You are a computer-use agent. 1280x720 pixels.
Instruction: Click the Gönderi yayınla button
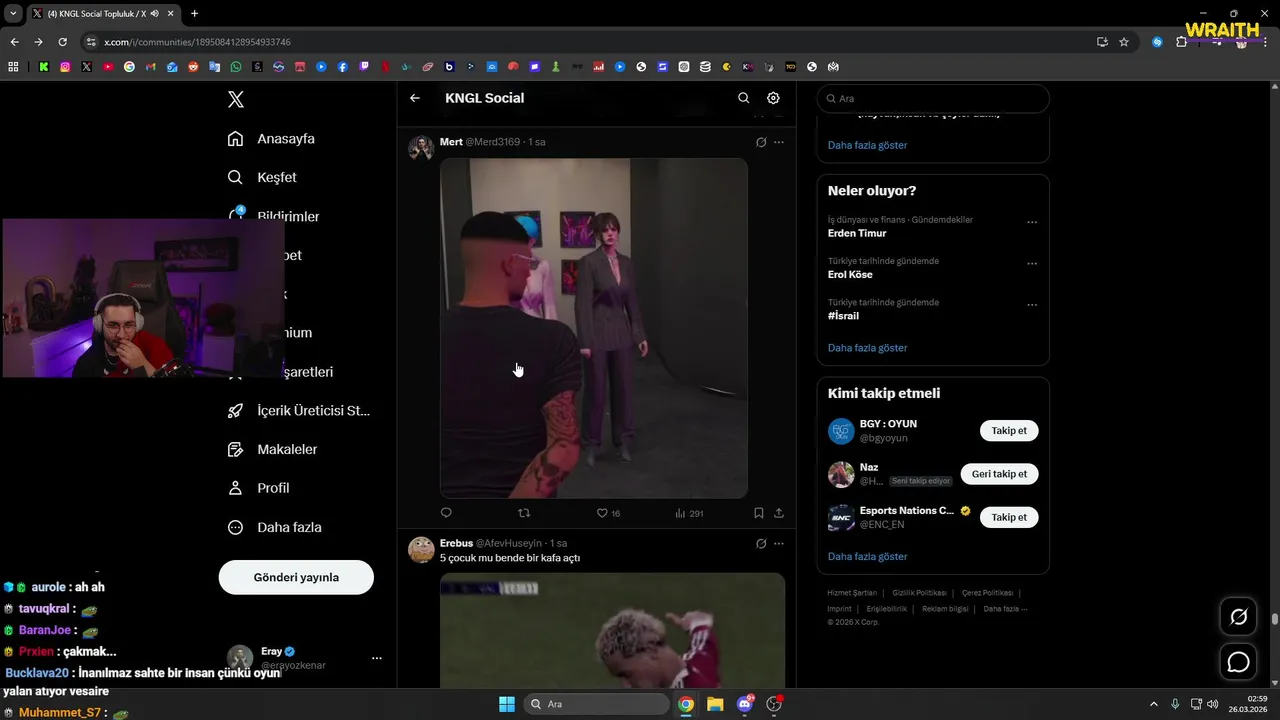296,577
